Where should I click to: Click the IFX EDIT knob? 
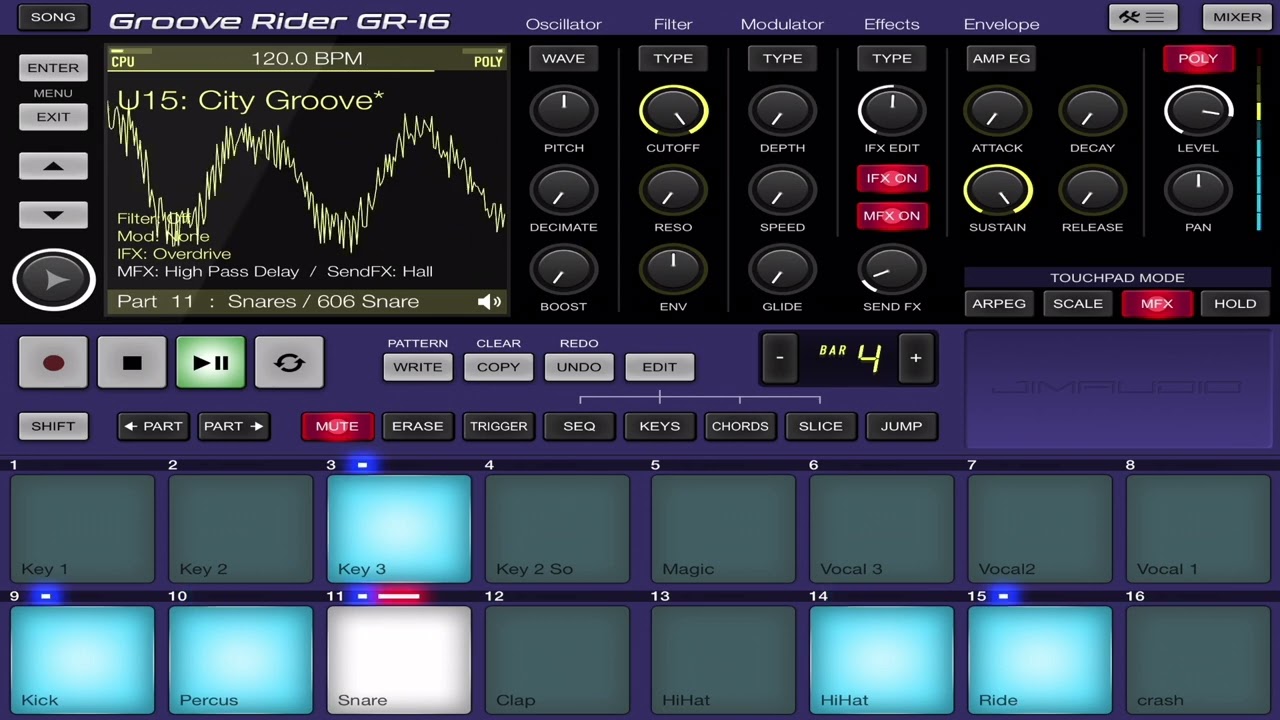pos(892,111)
